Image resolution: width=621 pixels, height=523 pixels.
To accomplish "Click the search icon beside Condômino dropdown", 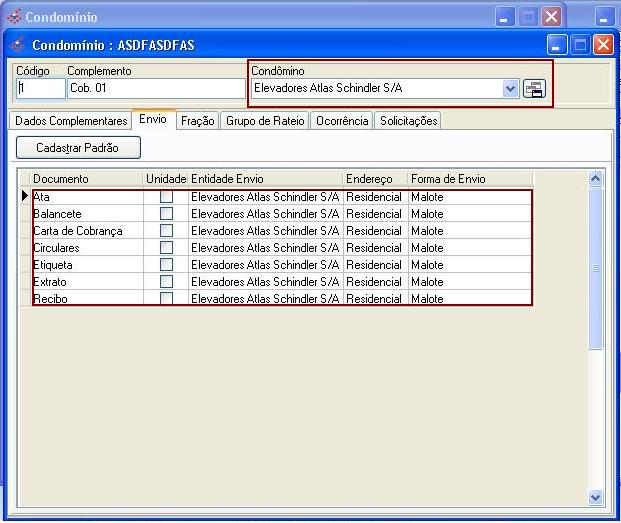I will click(x=534, y=89).
